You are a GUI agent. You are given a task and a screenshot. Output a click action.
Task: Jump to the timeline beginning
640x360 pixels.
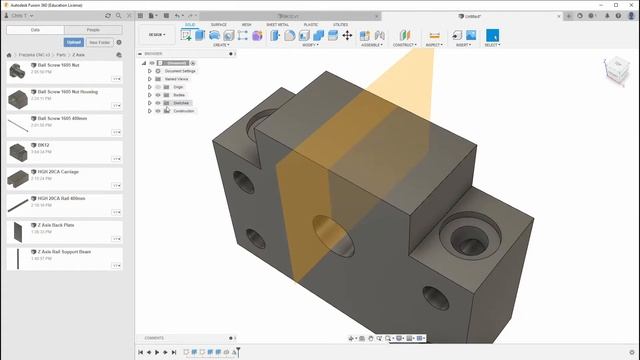[x=140, y=352]
